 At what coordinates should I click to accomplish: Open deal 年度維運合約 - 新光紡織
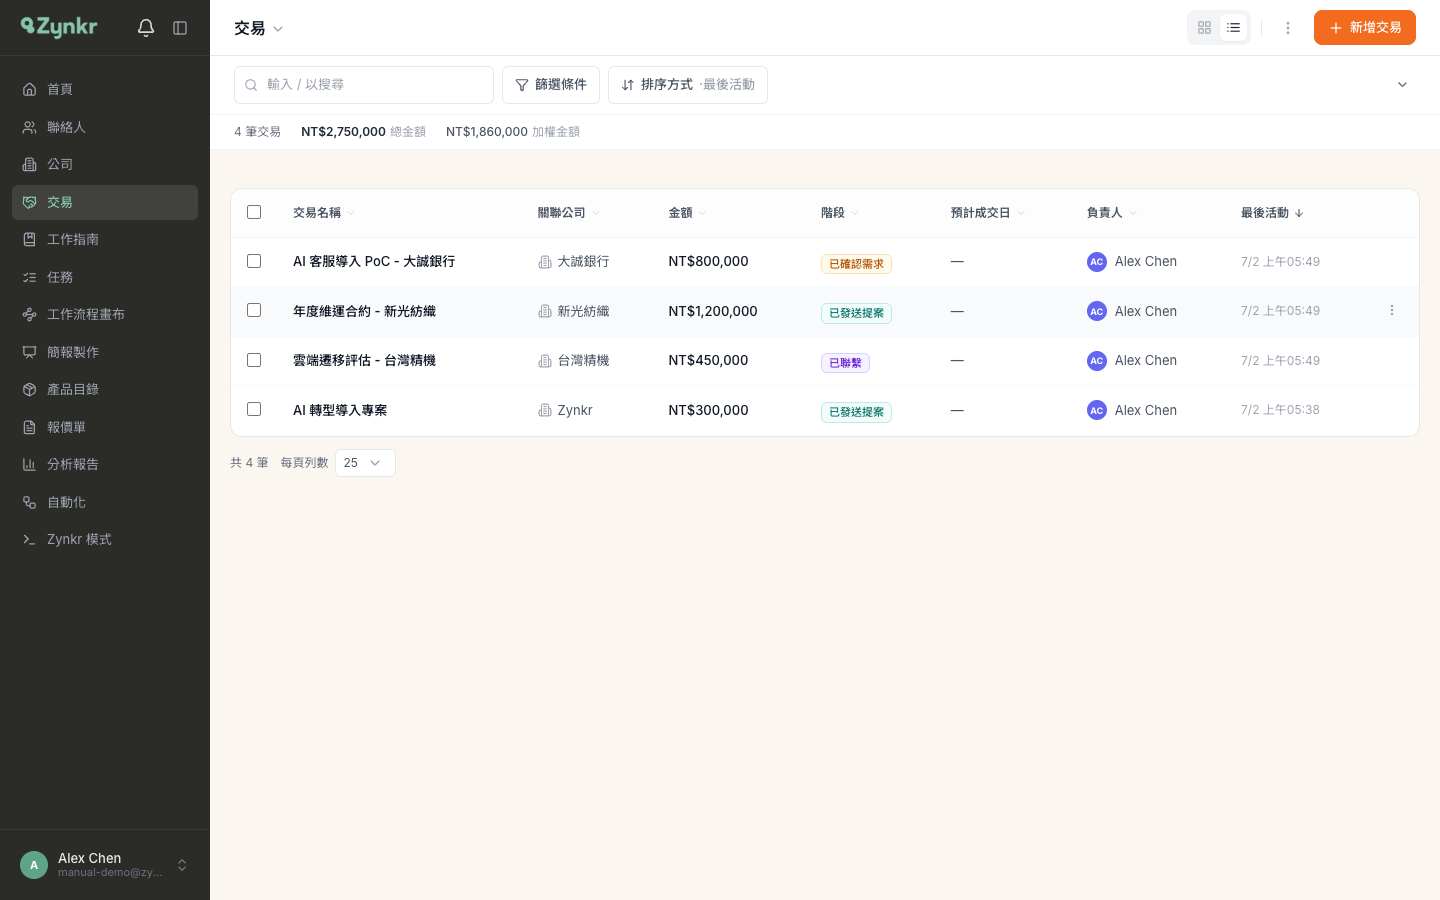tap(364, 311)
